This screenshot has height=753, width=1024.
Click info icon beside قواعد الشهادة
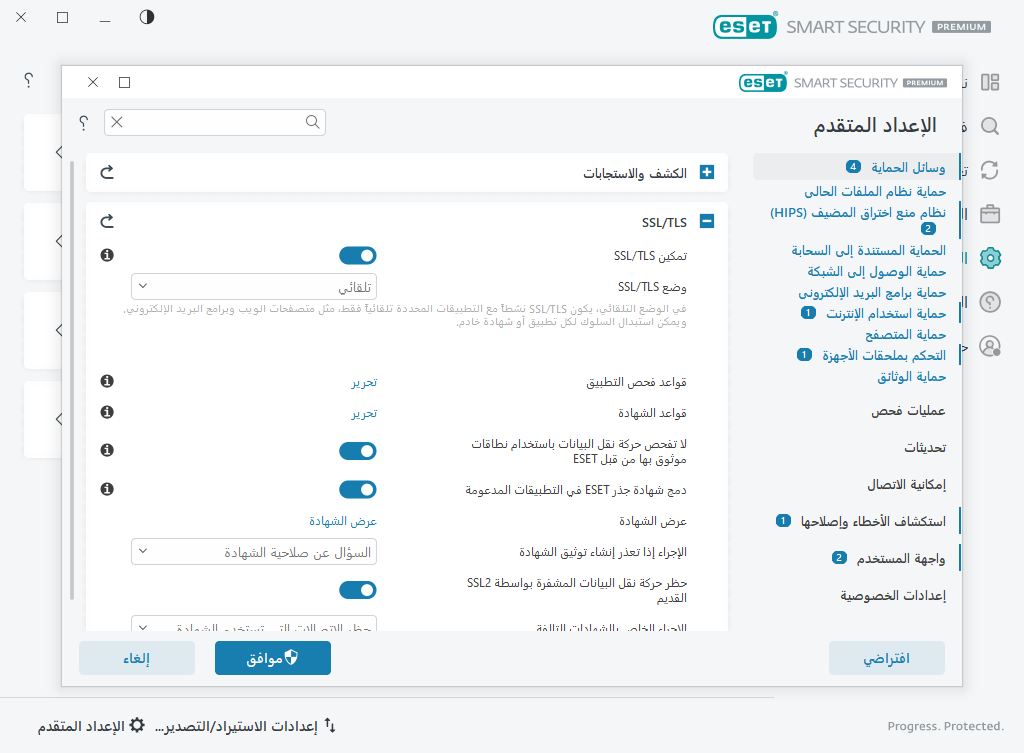108,412
